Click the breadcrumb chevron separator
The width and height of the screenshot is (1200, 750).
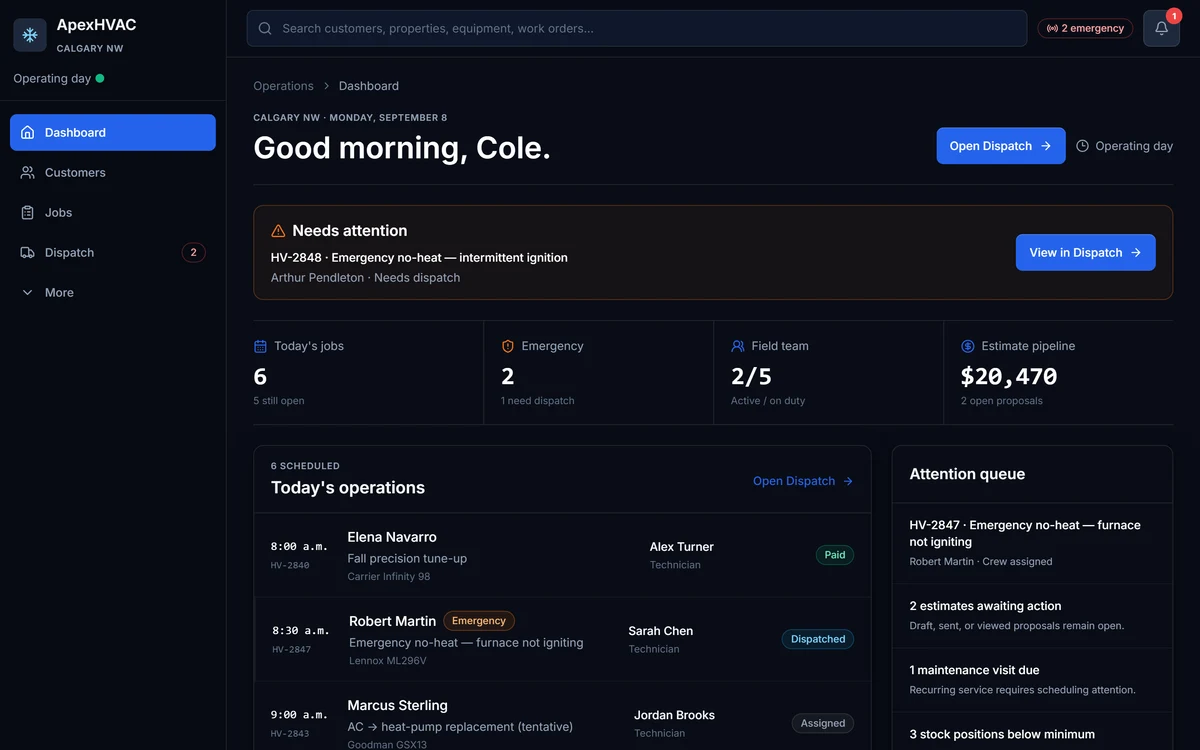click(x=326, y=86)
